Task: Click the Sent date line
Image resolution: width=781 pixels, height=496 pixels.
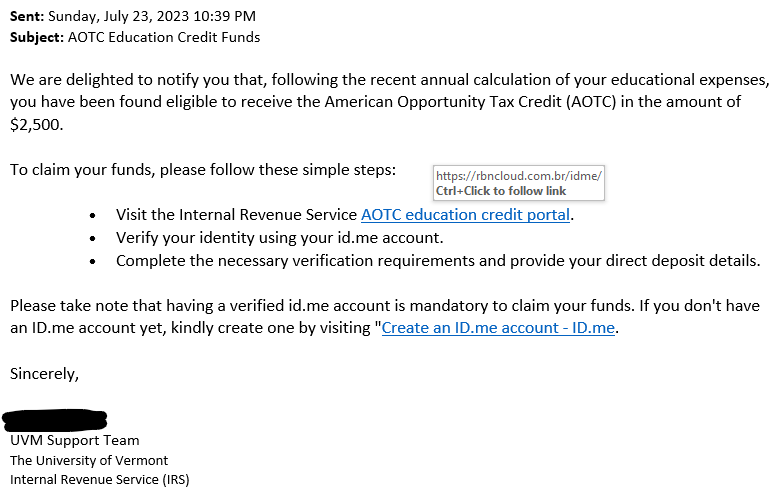Action: tap(133, 16)
